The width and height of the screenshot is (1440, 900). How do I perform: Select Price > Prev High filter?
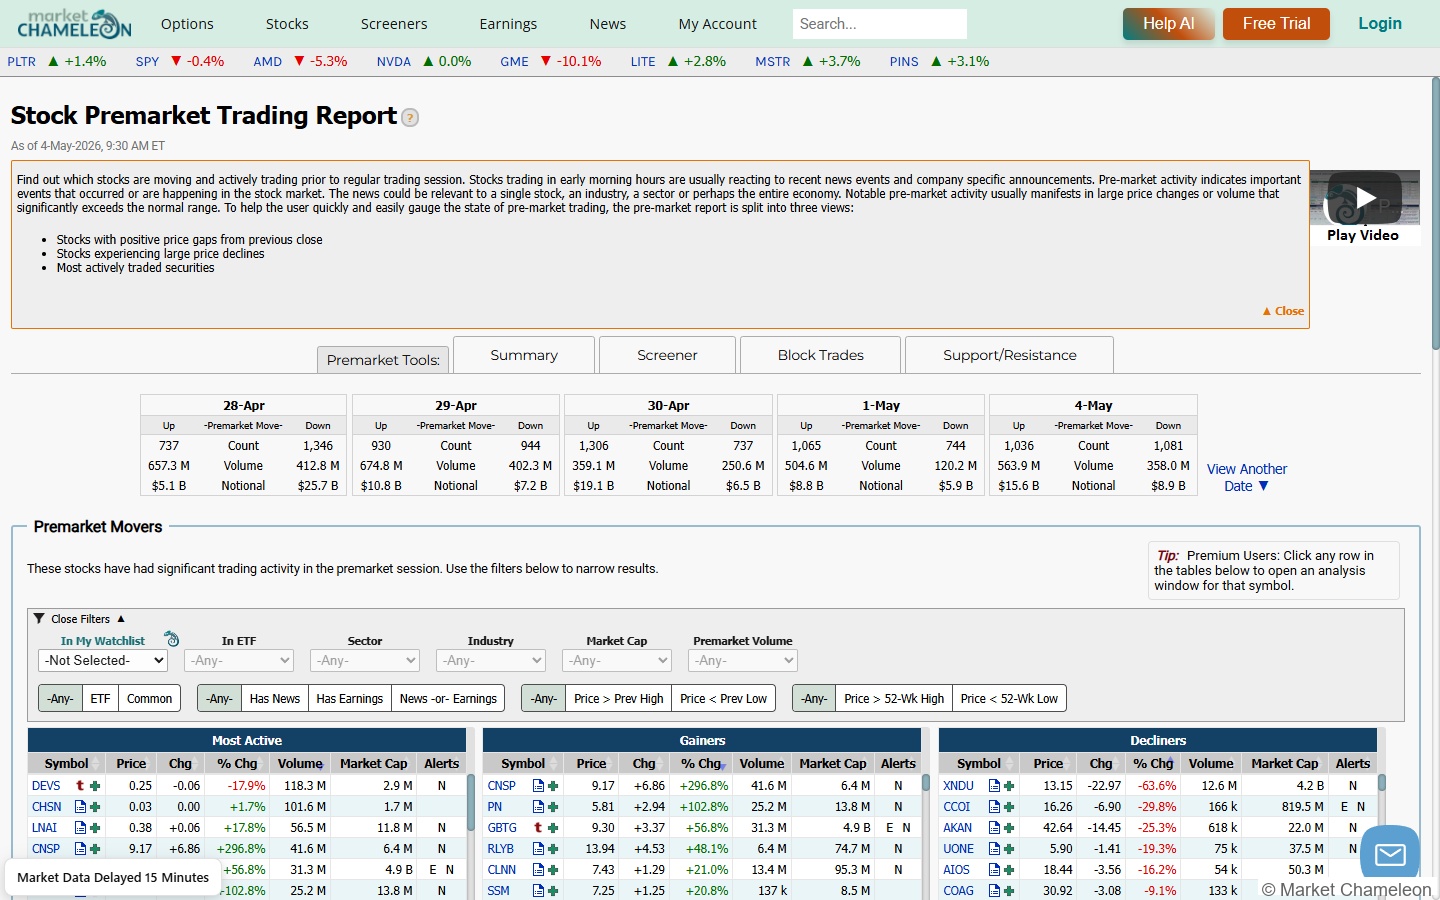(x=618, y=698)
